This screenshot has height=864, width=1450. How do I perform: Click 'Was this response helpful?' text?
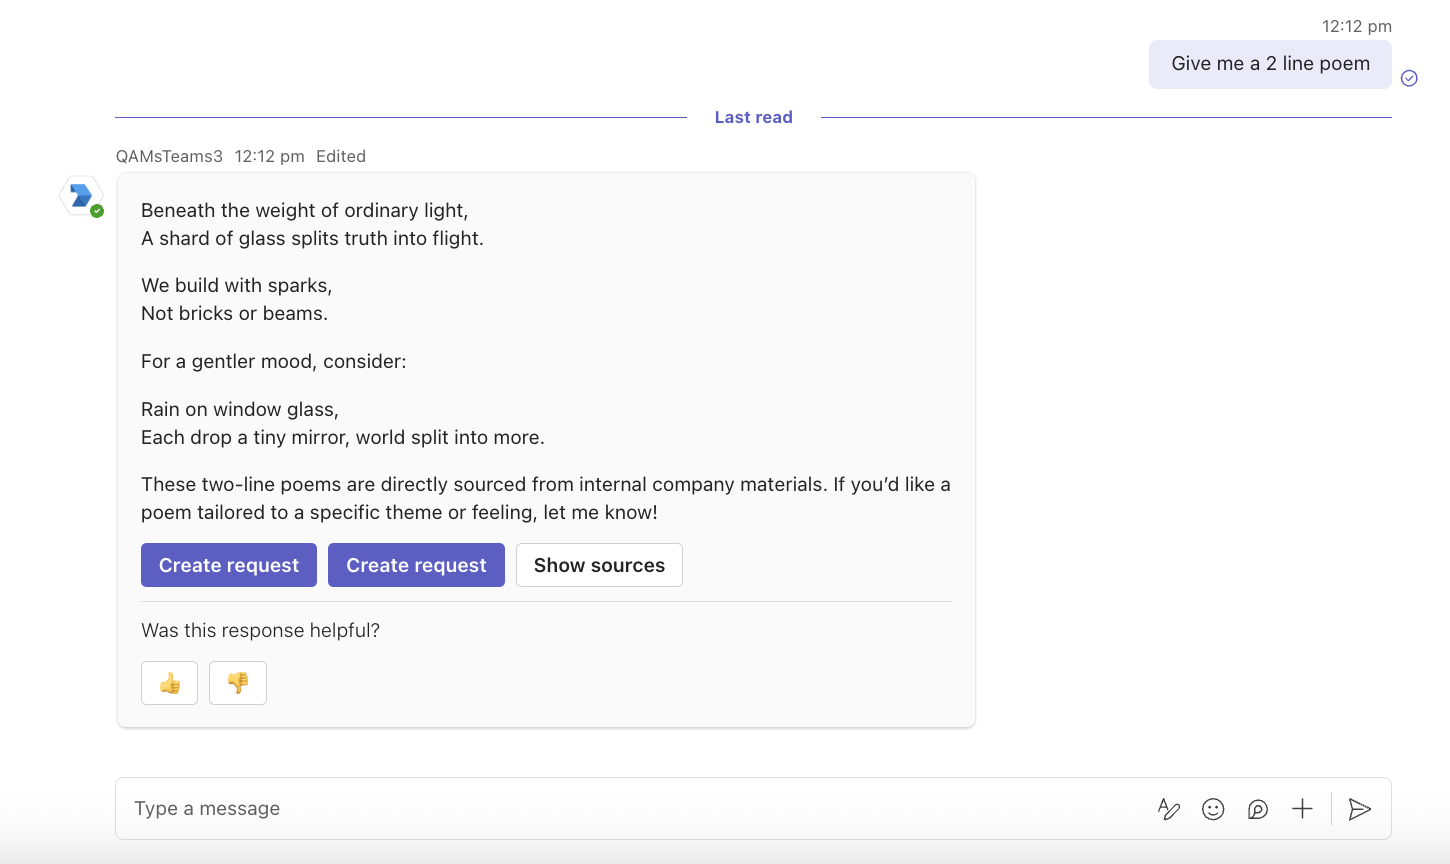click(x=260, y=630)
